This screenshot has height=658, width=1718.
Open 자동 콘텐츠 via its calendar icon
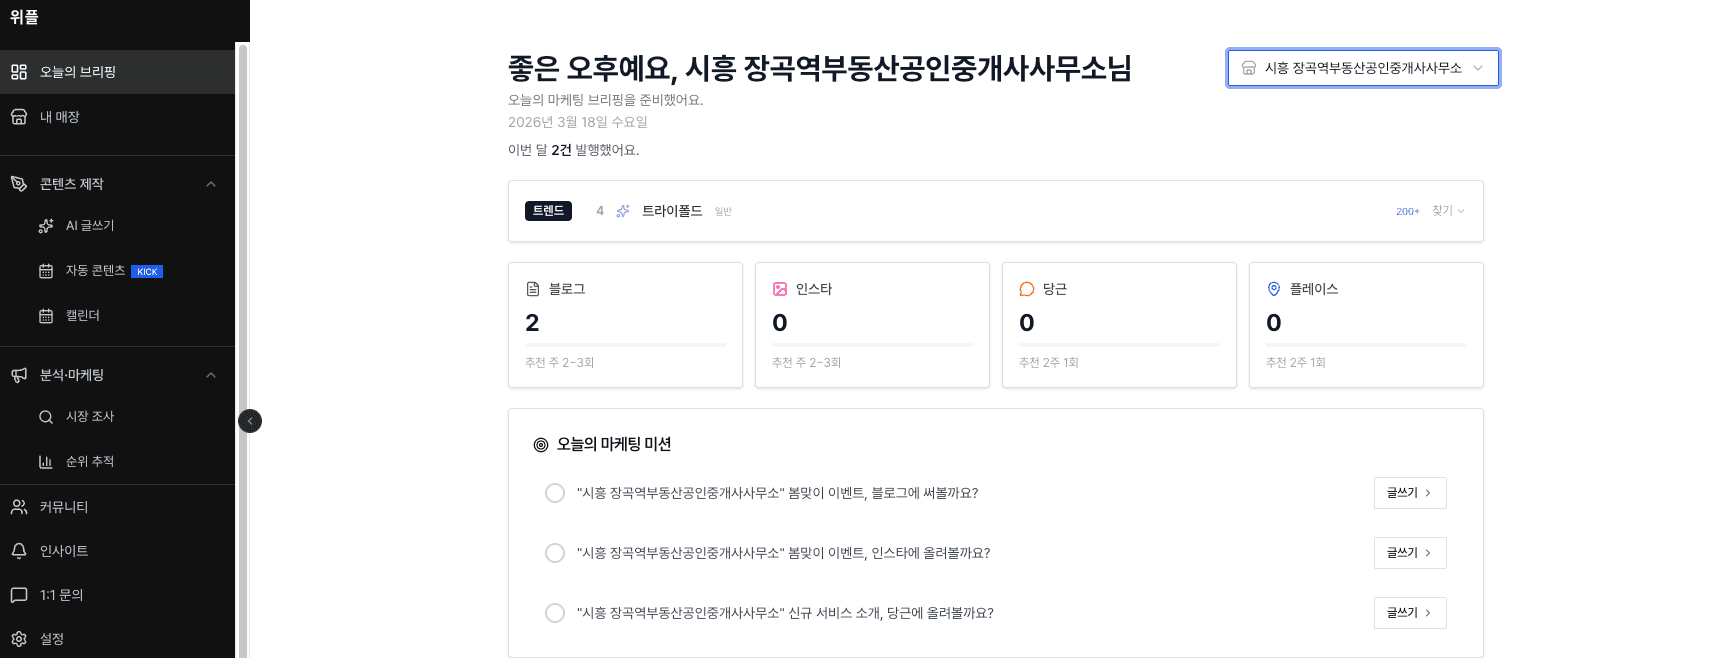pos(46,270)
